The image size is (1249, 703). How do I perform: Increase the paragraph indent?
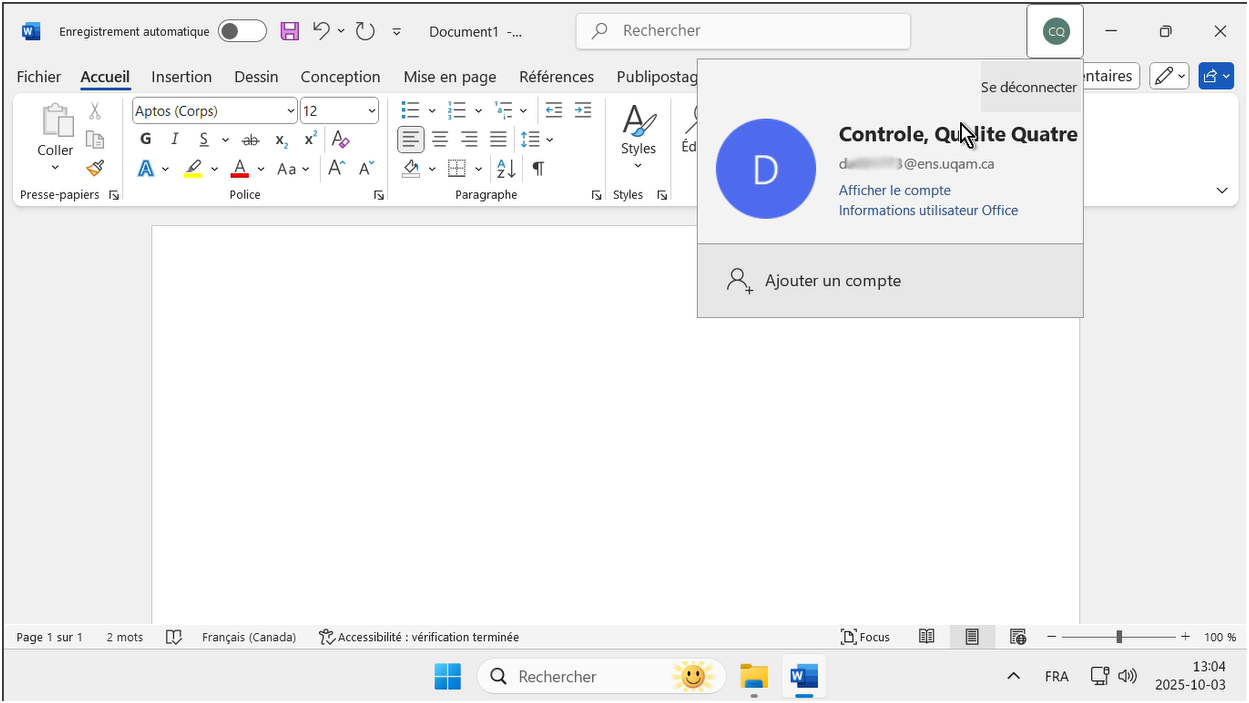click(582, 111)
